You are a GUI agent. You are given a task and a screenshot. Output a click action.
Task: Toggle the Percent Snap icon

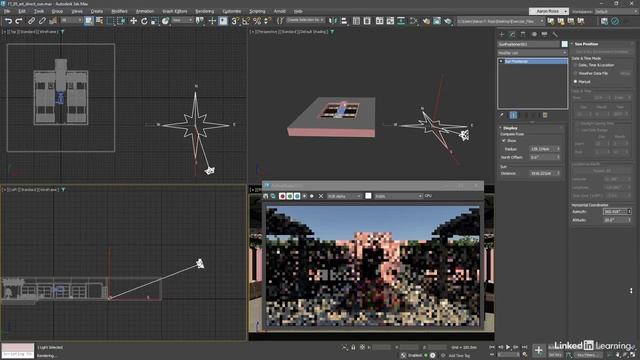click(x=257, y=21)
